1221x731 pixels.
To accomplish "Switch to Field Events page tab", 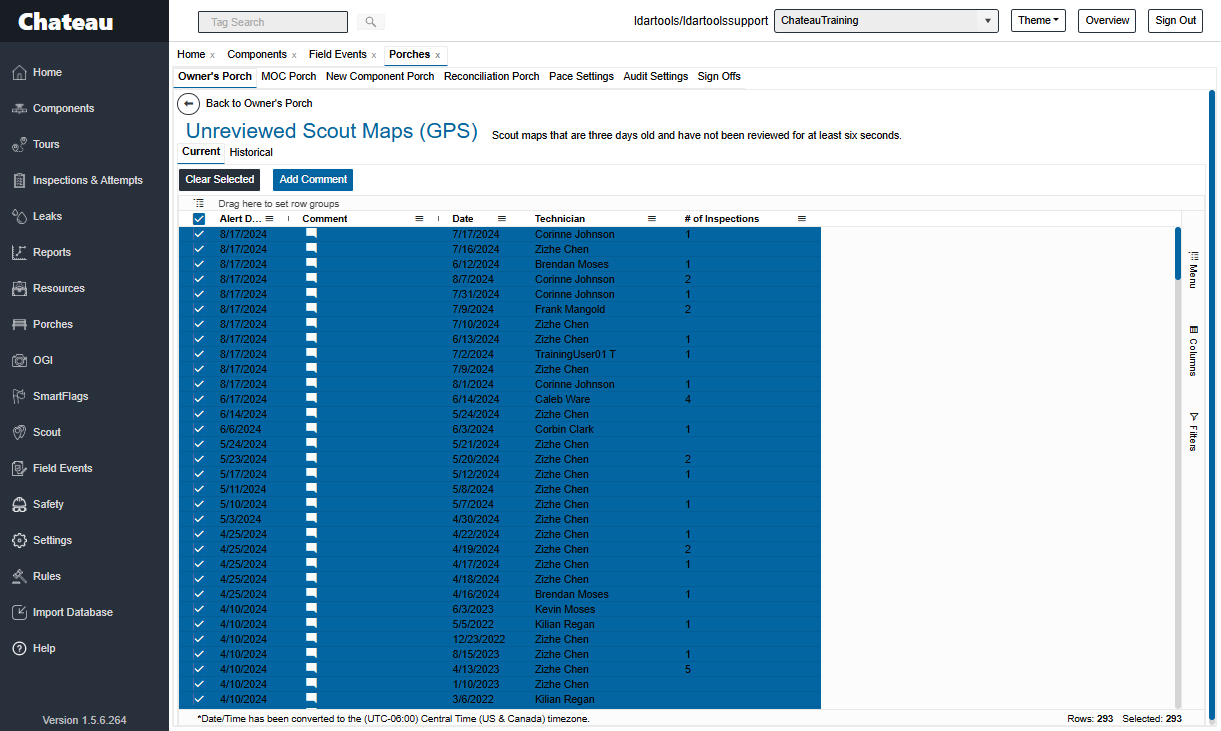I will coord(338,55).
